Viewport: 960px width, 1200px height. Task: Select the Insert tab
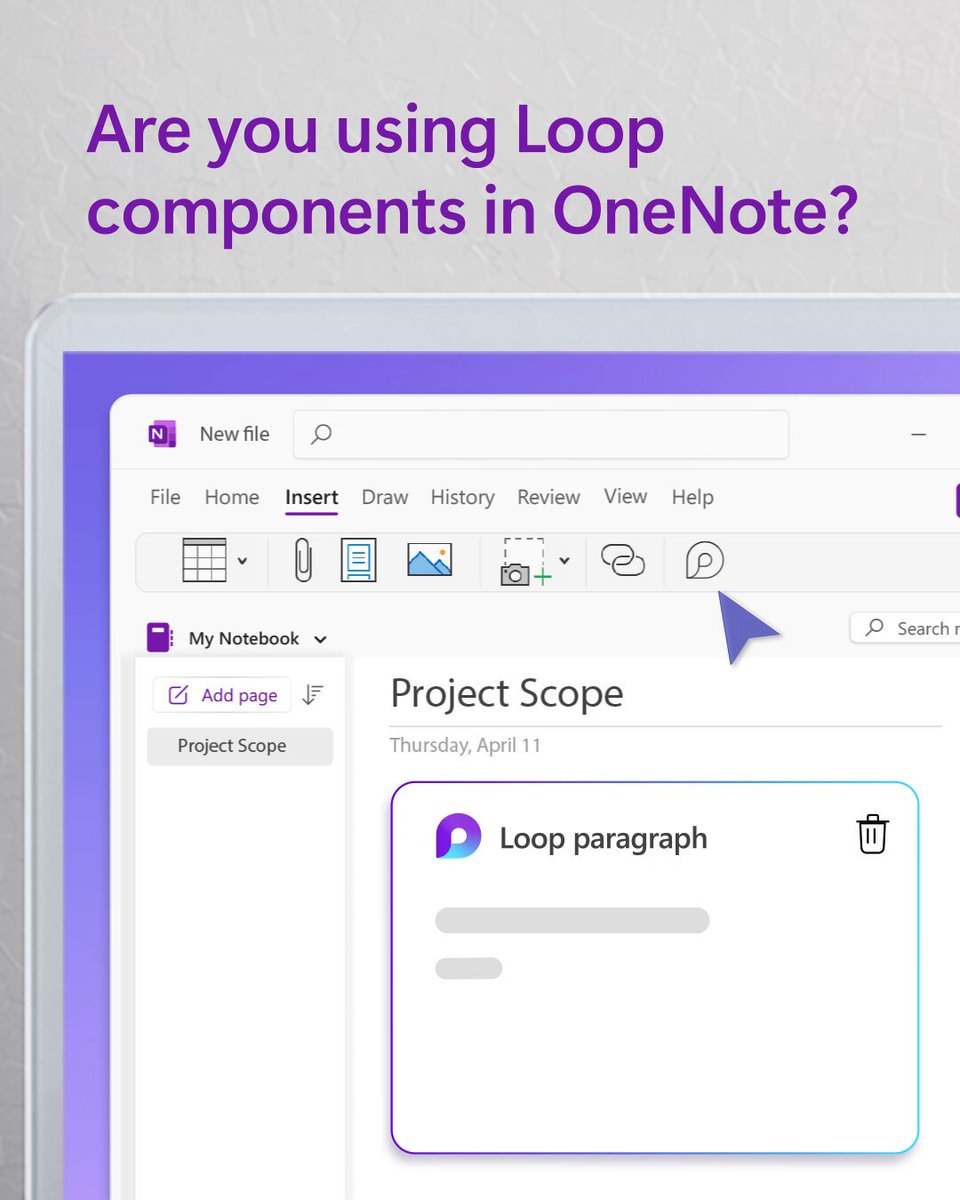click(312, 497)
